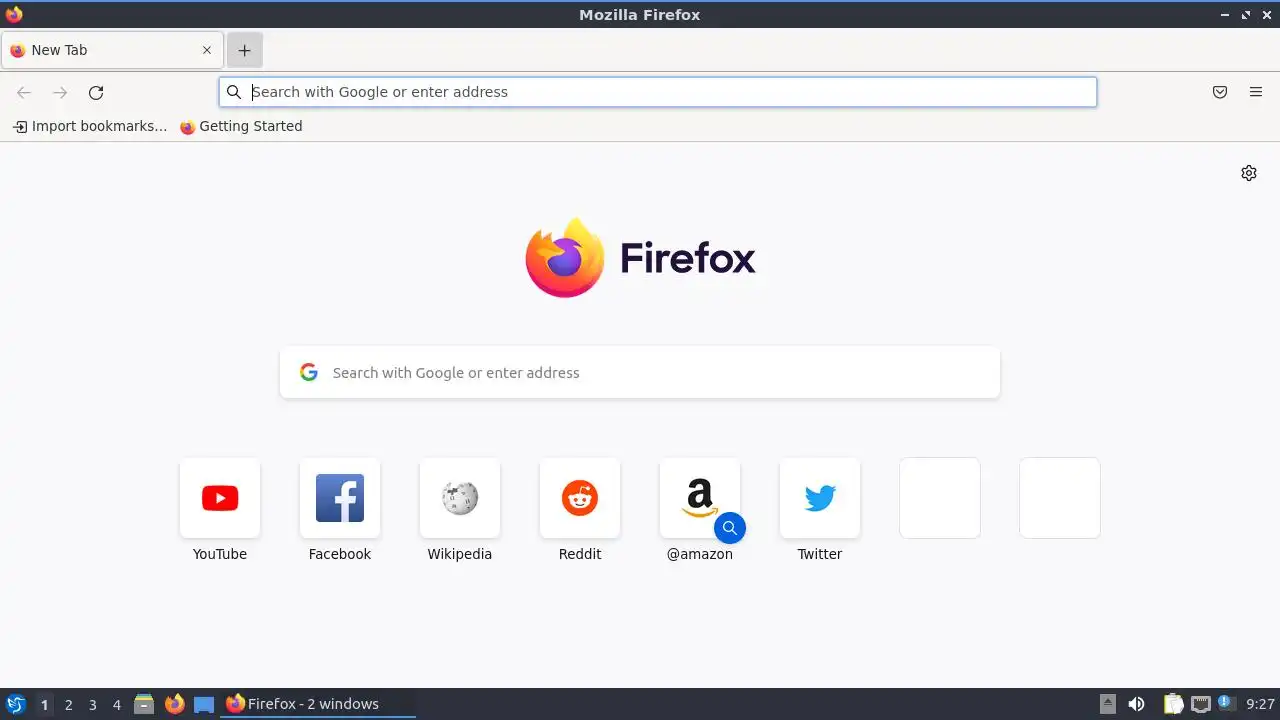This screenshot has height=720, width=1280.
Task: Open the YouTube shortcut tile
Action: click(x=220, y=498)
